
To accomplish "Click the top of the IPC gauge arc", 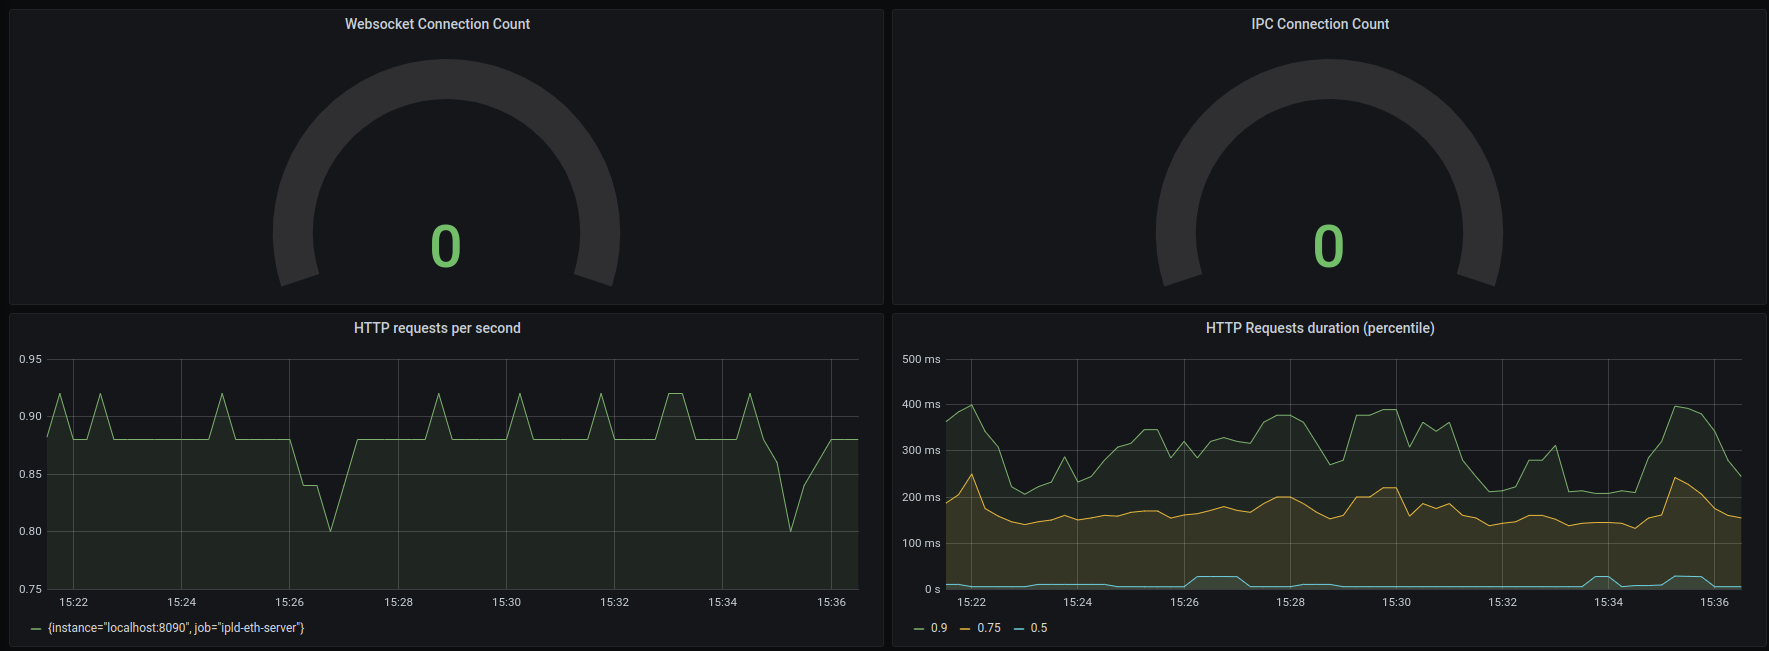I will click(1328, 79).
